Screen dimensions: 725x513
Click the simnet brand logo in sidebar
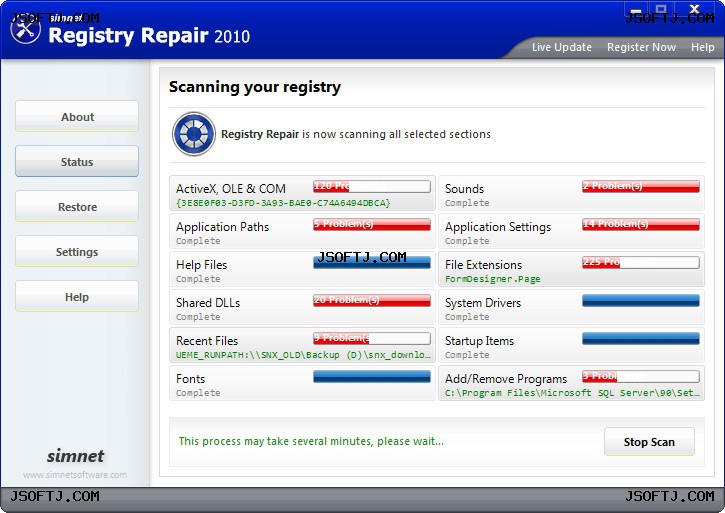[75, 456]
